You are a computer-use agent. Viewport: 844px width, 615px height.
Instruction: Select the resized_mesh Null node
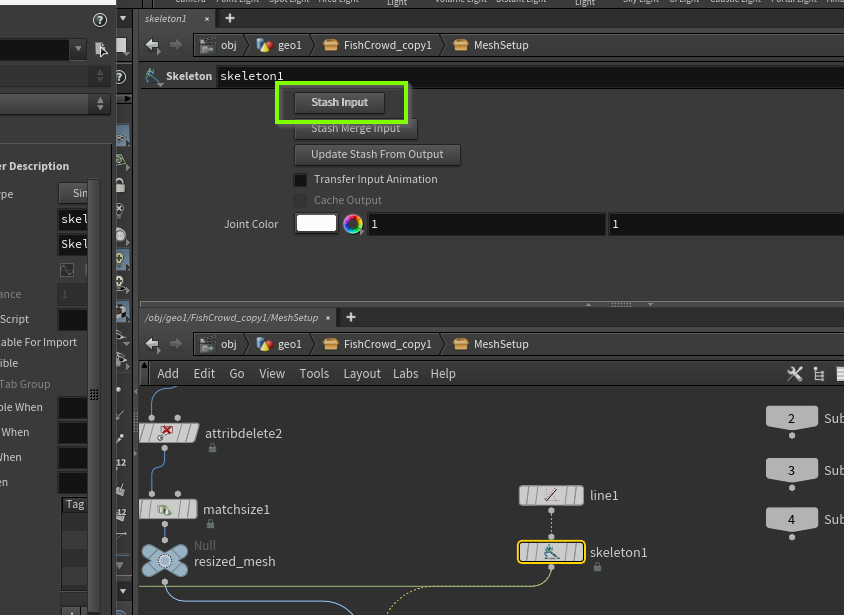coord(165,561)
